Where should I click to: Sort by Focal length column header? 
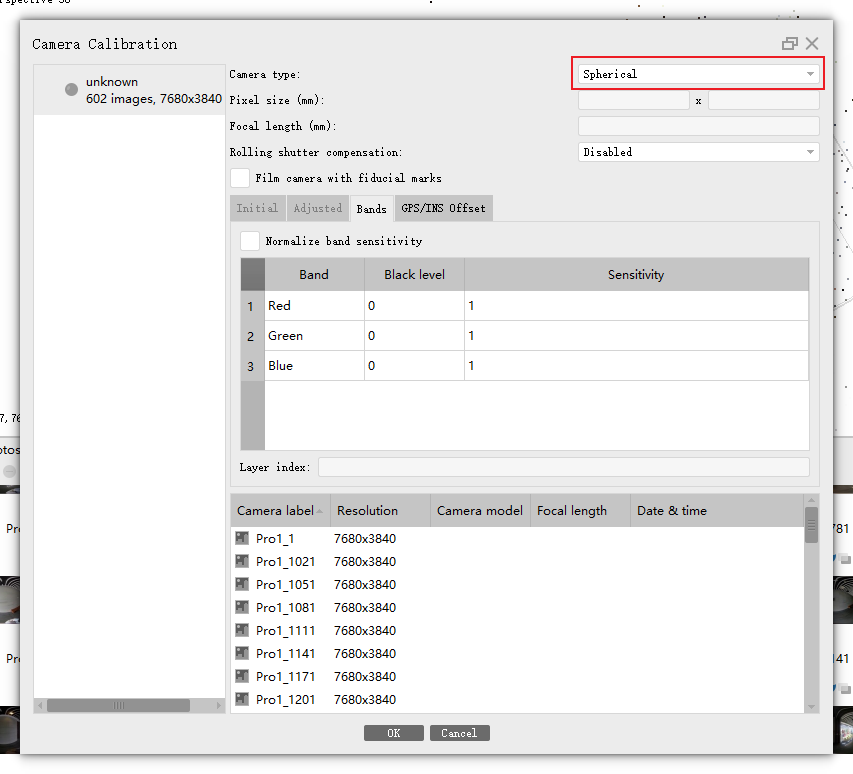point(580,511)
